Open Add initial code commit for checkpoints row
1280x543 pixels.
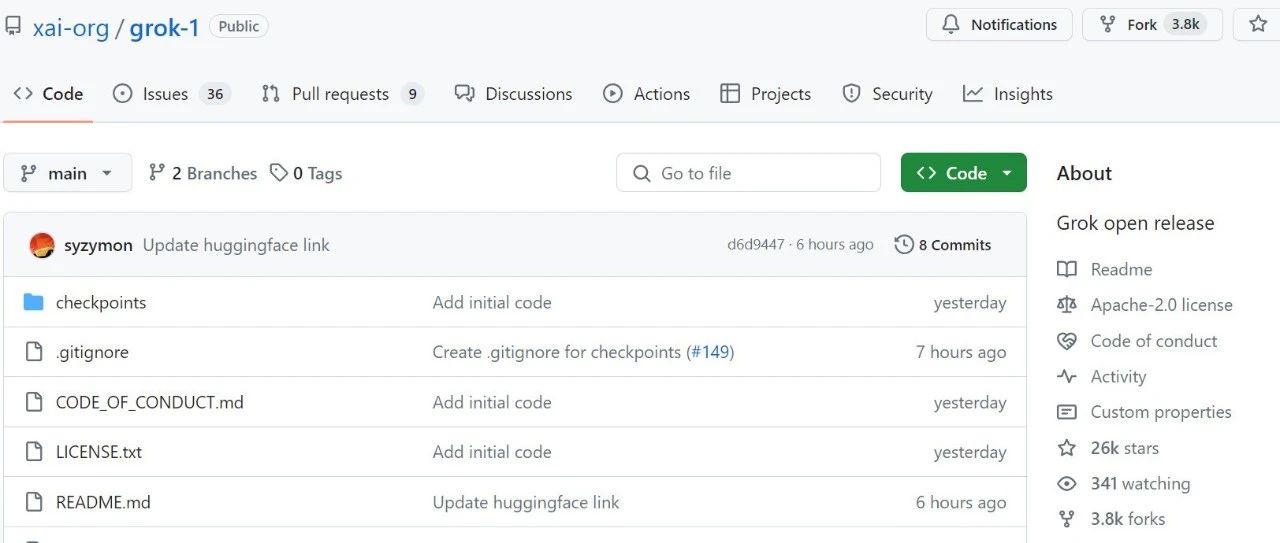(x=492, y=302)
